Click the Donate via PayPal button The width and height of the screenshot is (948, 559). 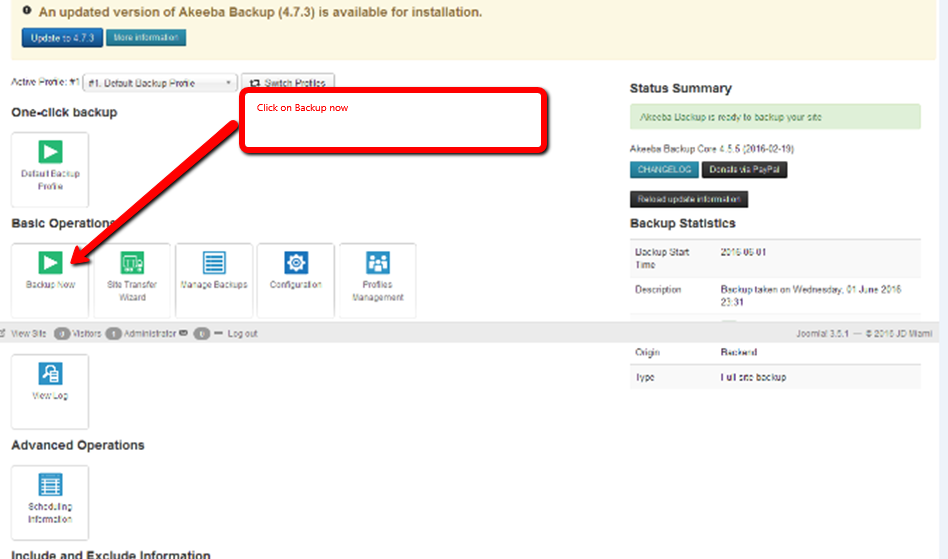744,170
